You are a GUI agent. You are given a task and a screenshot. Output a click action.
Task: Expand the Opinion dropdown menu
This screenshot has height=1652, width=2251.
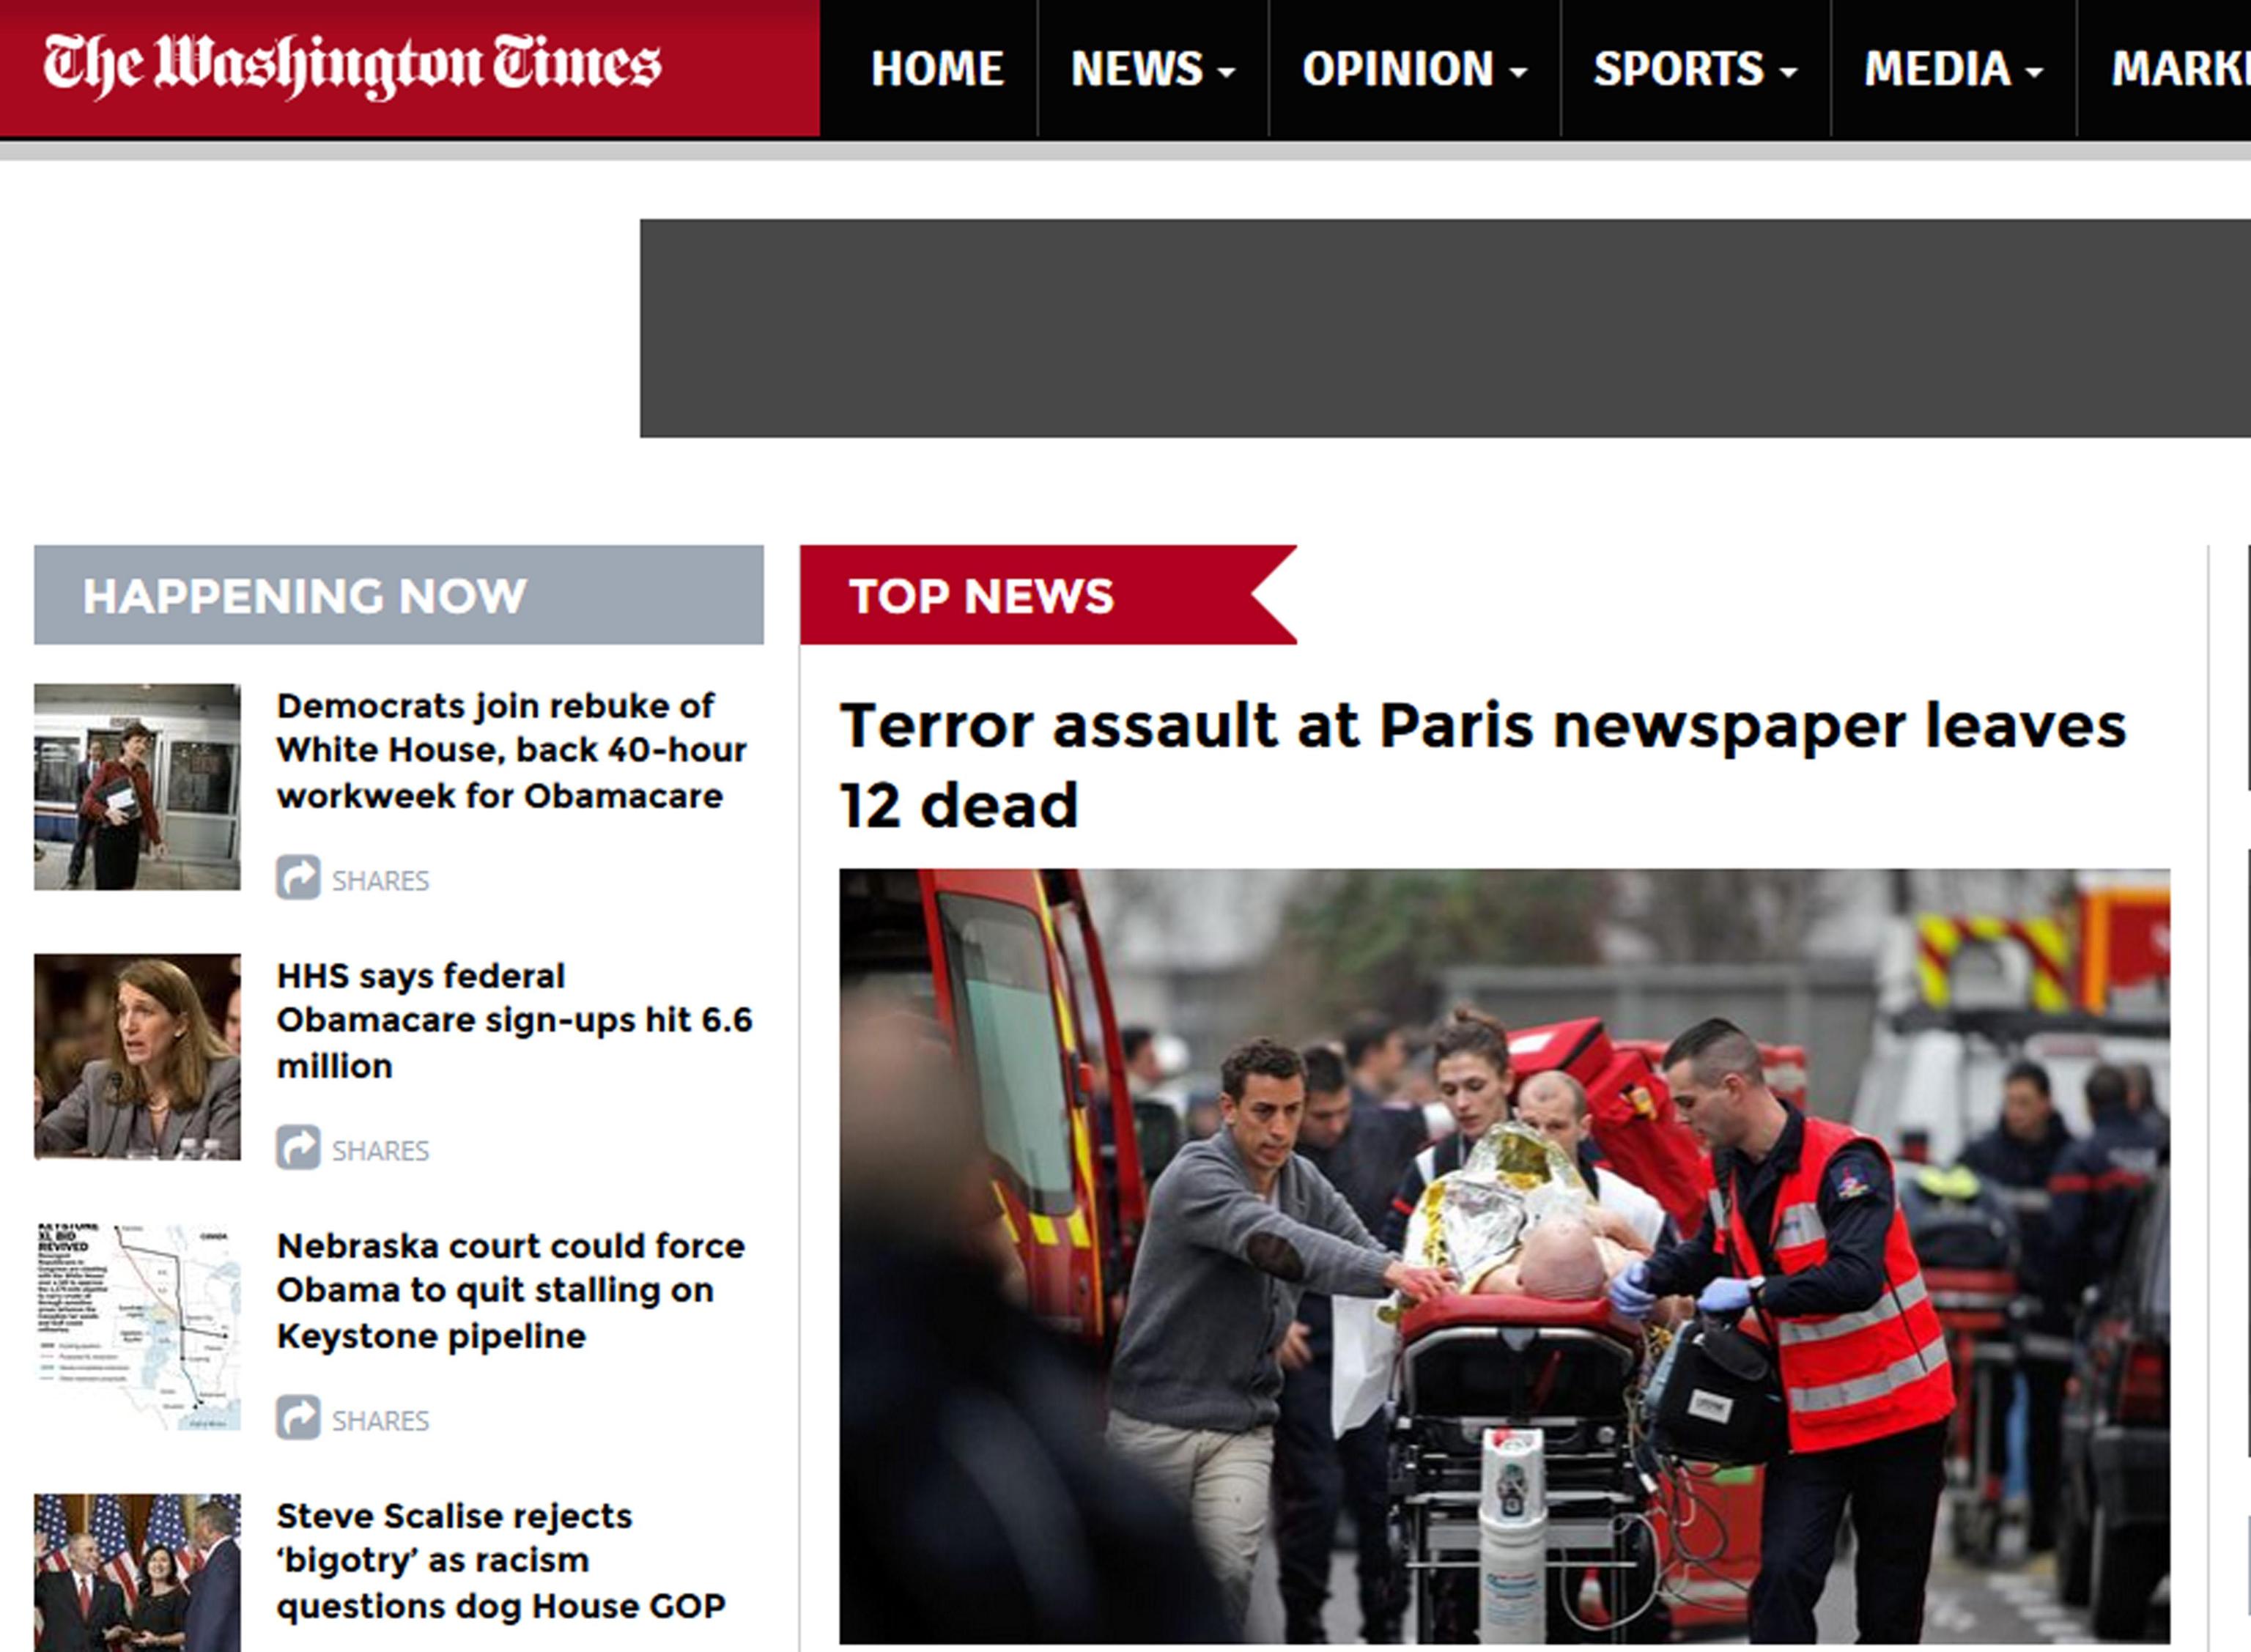[x=1413, y=69]
